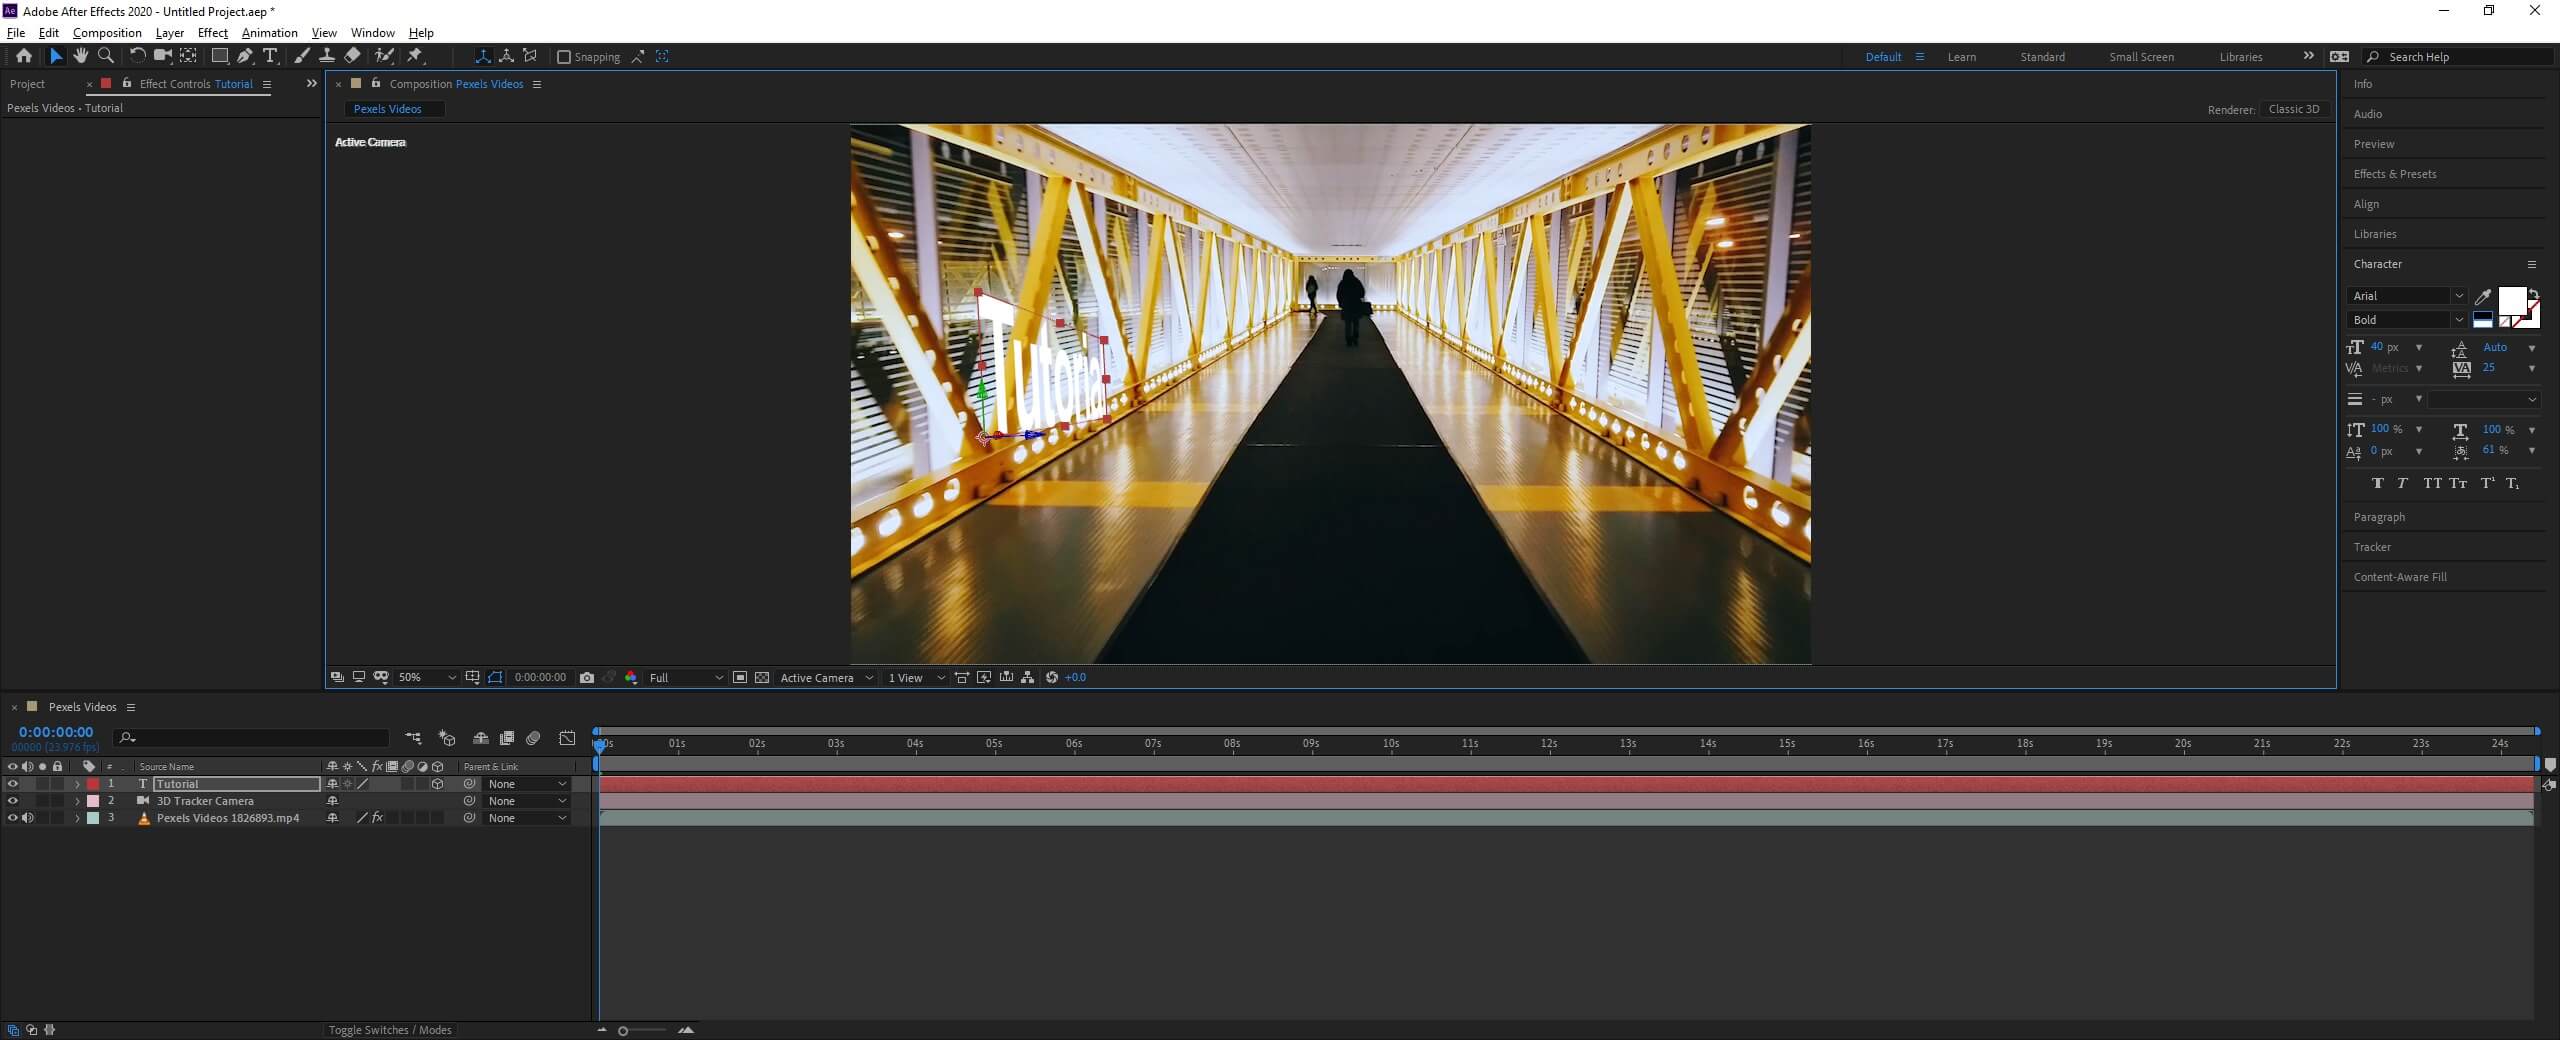Screen dimensions: 2560x1040
Task: Select the Pen tool in toolbar
Action: click(245, 56)
